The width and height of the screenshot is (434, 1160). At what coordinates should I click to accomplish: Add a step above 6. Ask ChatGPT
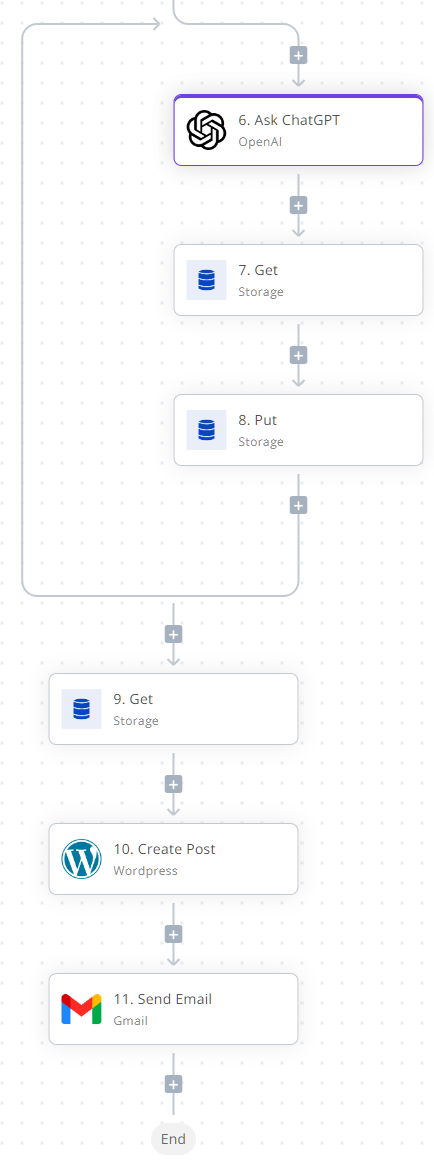[x=299, y=55]
